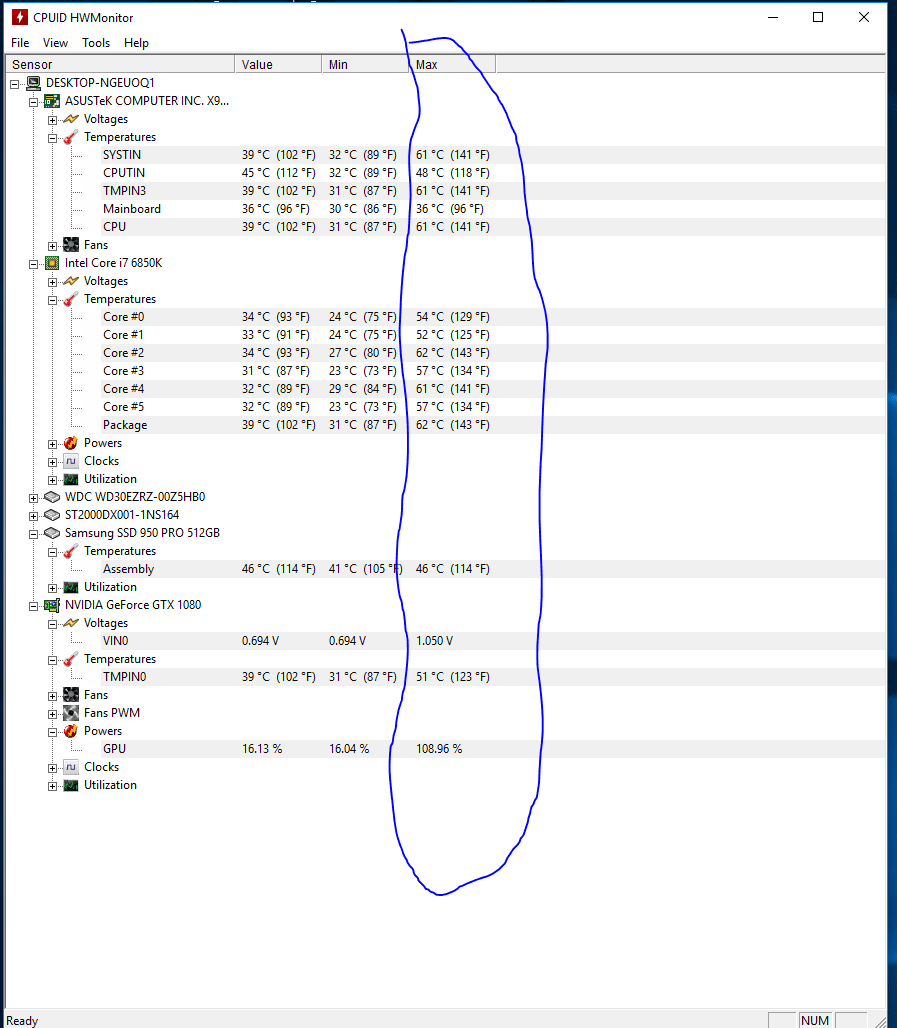This screenshot has width=897, height=1028.
Task: Select the Package temperature row
Action: 492,425
